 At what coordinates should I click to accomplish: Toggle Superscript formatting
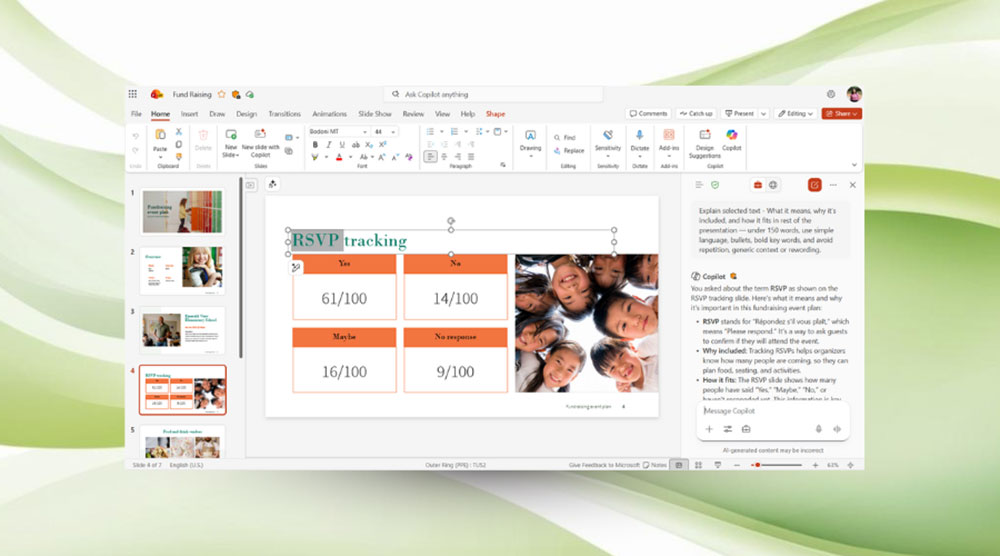(x=383, y=145)
